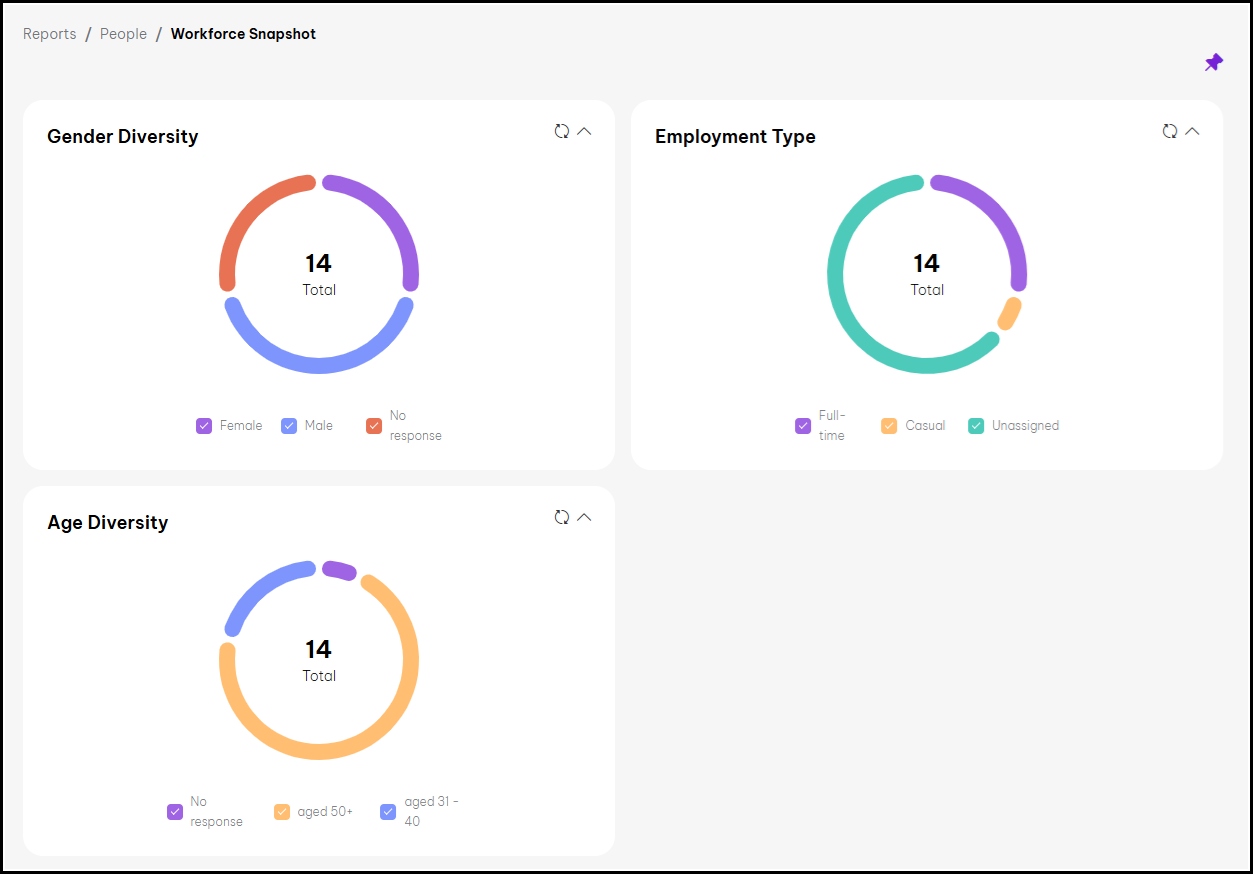The height and width of the screenshot is (874, 1253).
Task: Open the Reports breadcrumb link
Action: coord(50,34)
